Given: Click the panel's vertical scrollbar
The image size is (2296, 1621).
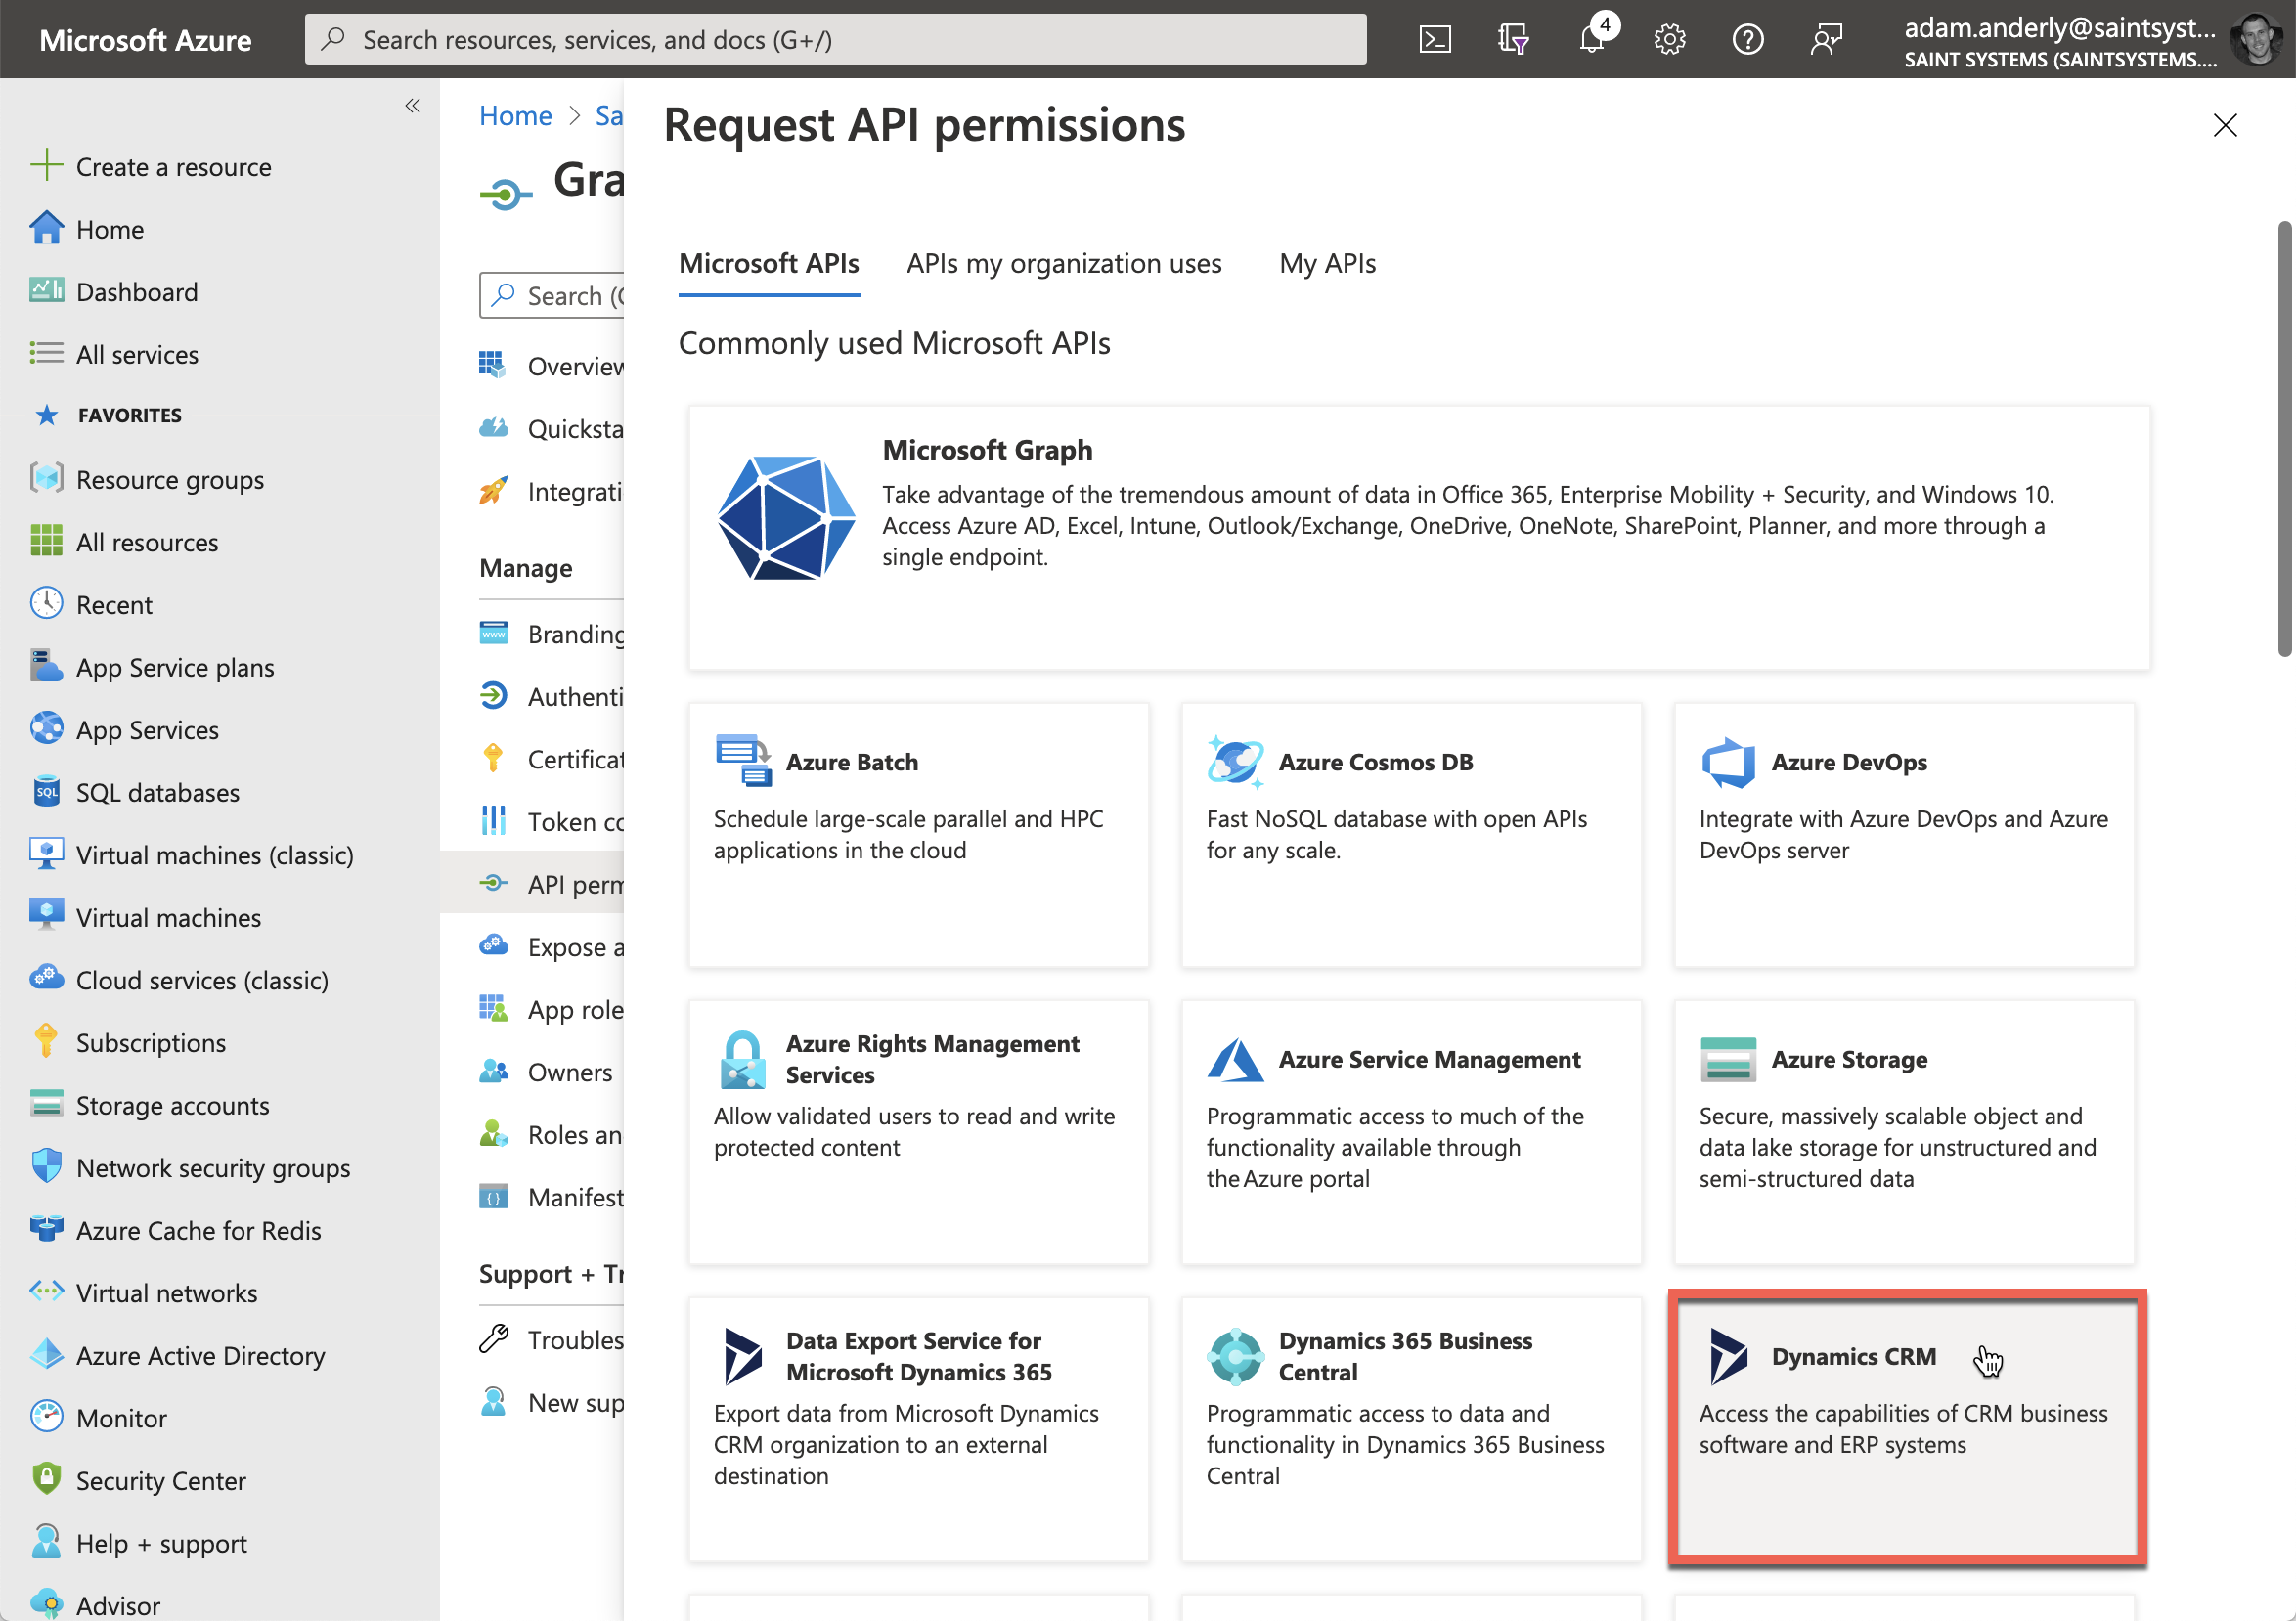Looking at the screenshot, I should coord(2283,440).
